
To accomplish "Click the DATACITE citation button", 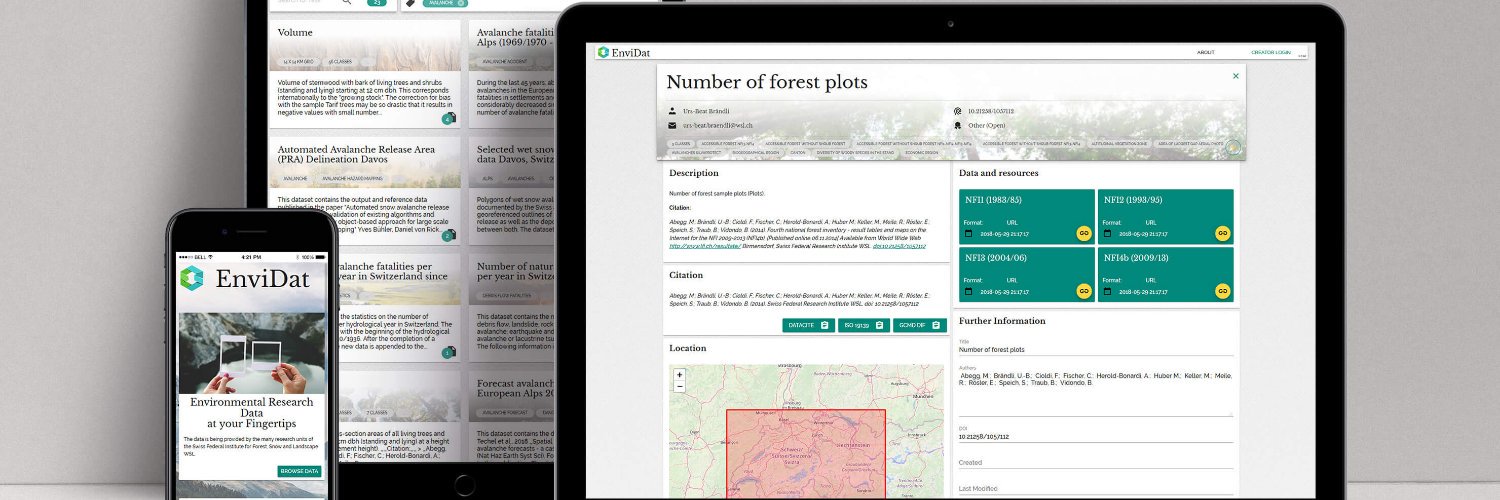I will [x=808, y=325].
